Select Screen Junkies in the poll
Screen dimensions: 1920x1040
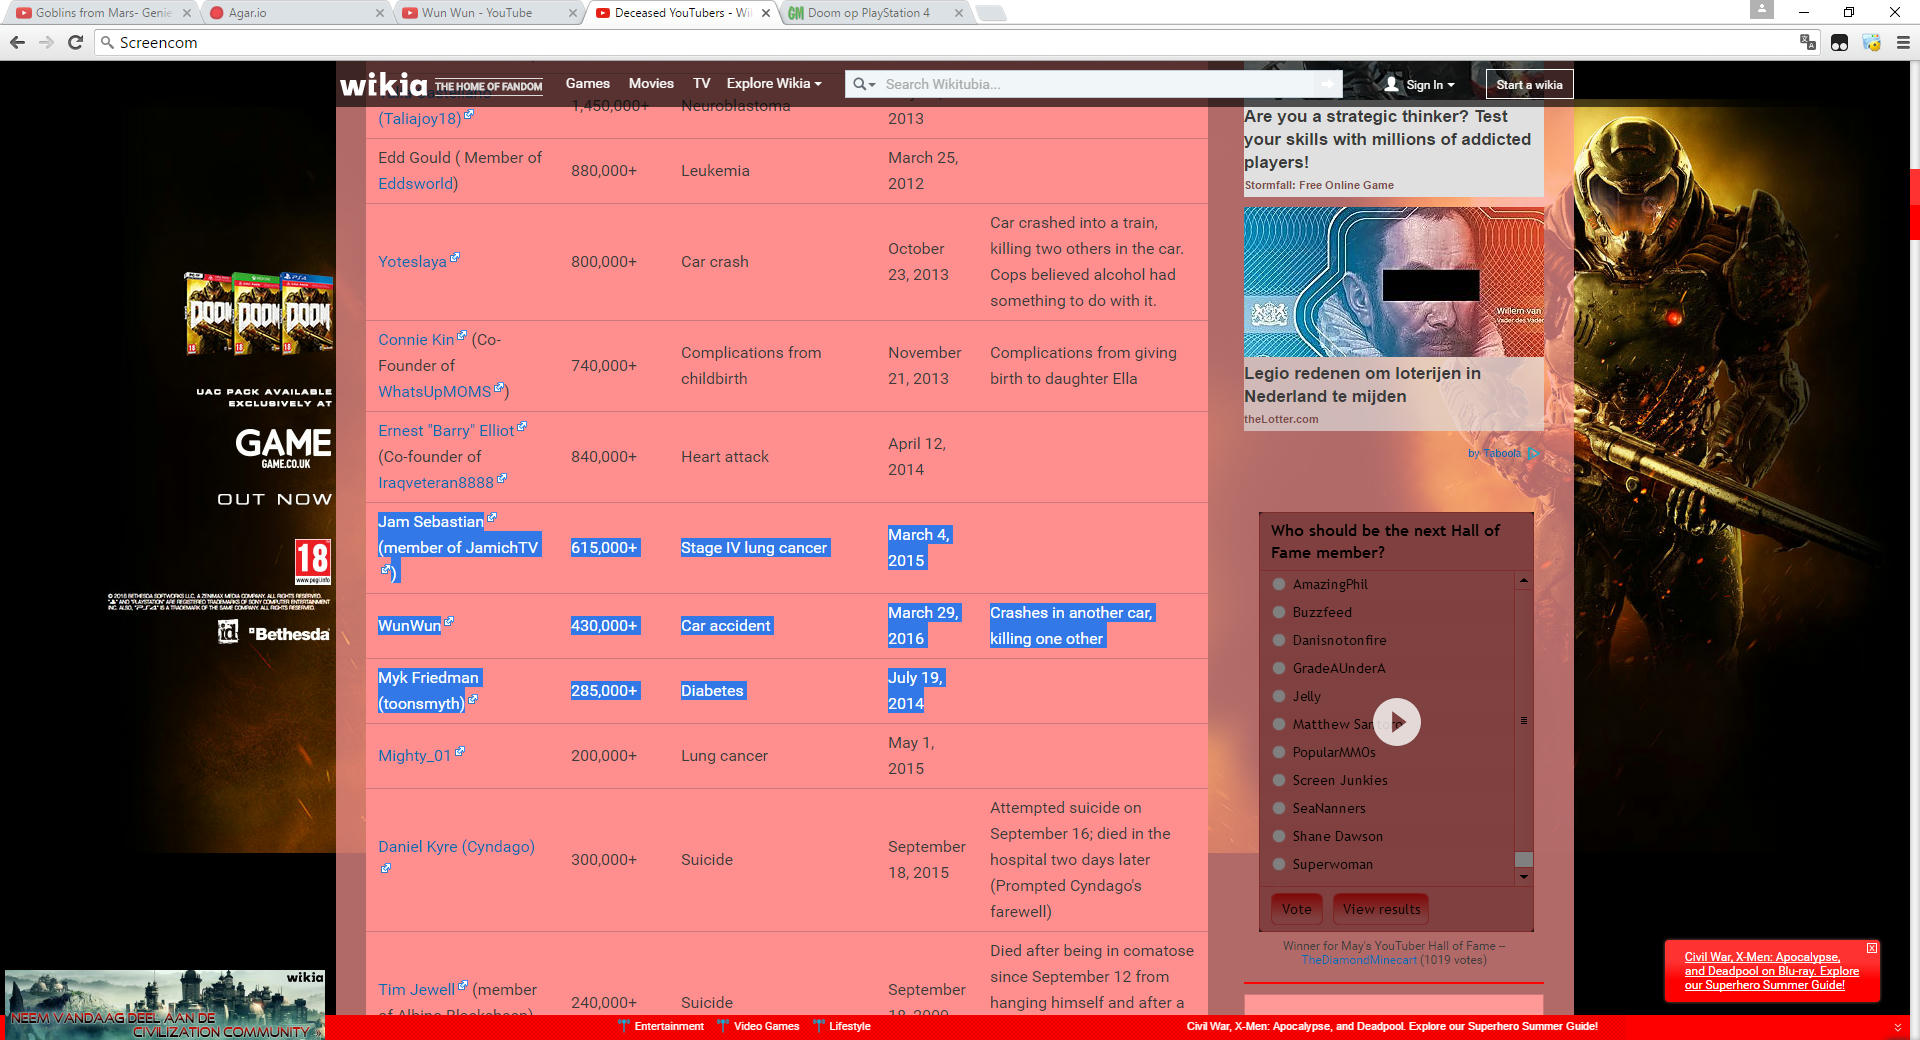coord(1279,780)
